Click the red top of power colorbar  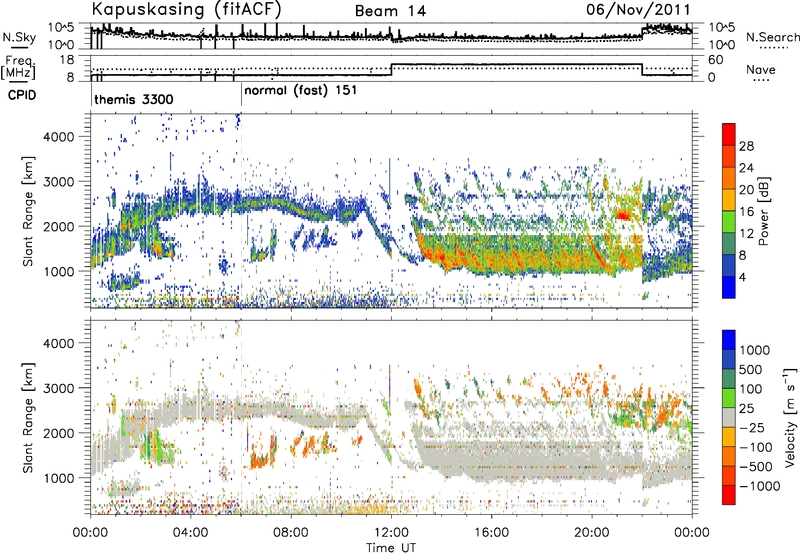pos(729,135)
